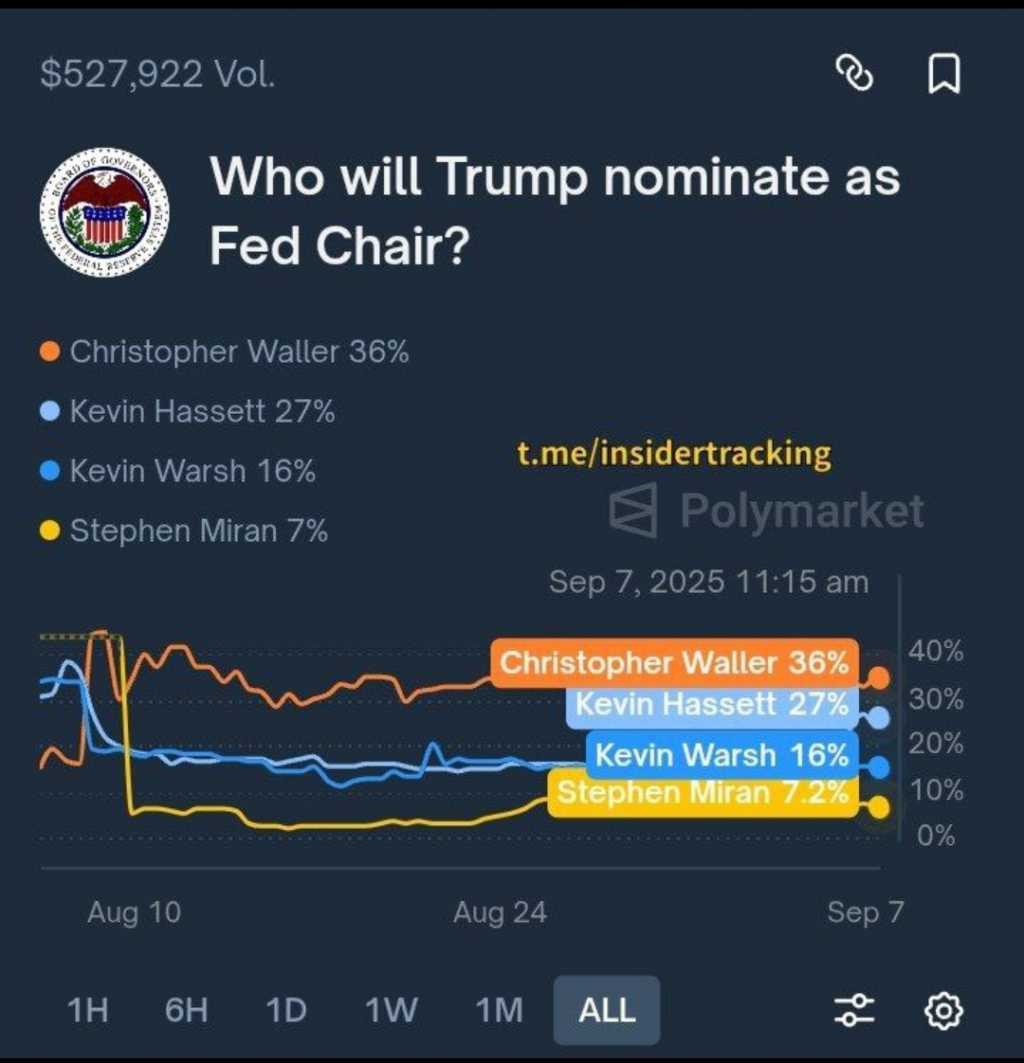Click the Aug 24 date marker
The height and width of the screenshot is (1063, 1024).
coord(500,912)
